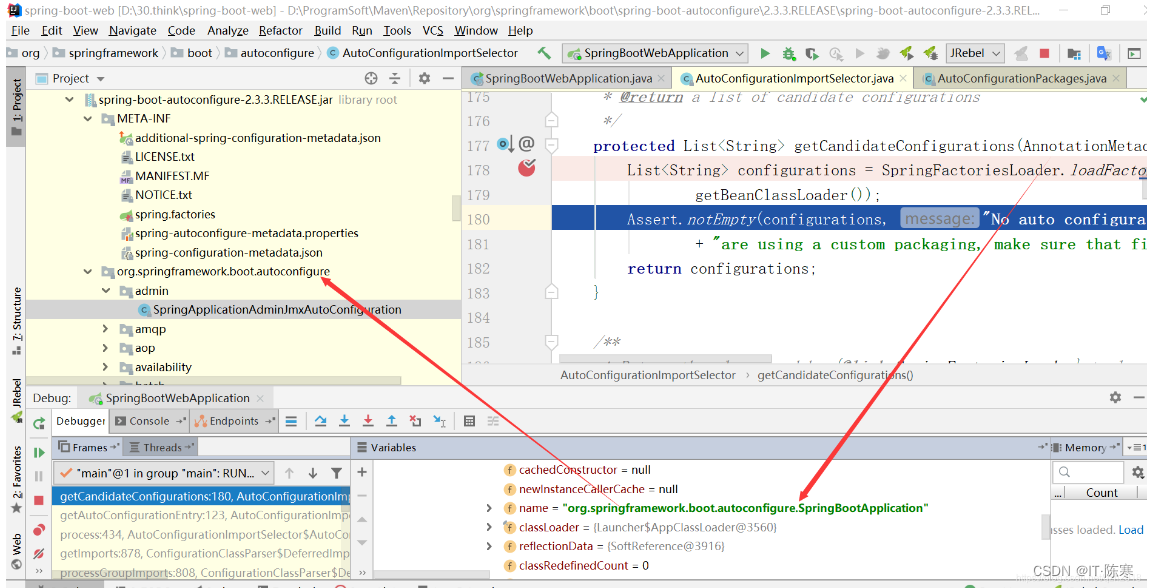Click the Drop Frame debugger icon
Image resolution: width=1149 pixels, height=588 pixels.
[x=415, y=421]
